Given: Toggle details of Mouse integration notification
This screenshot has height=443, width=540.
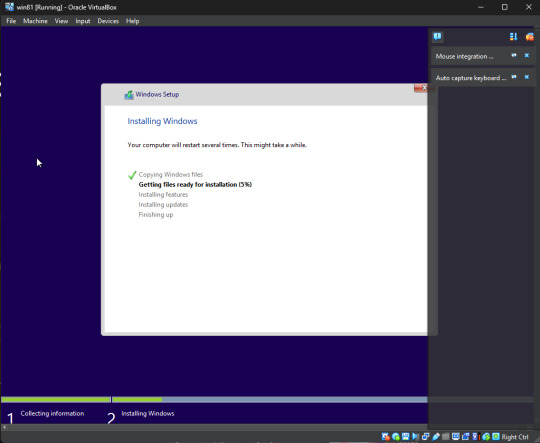Looking at the screenshot, I should [514, 55].
